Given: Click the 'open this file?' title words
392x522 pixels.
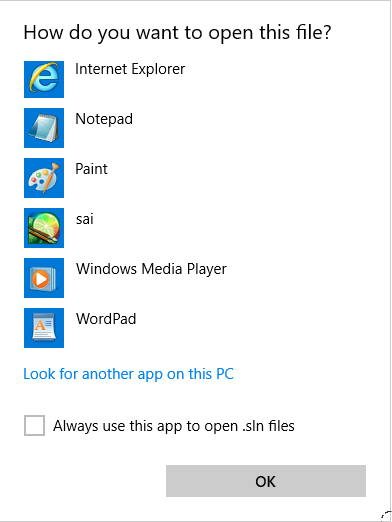Looking at the screenshot, I should click(x=270, y=33).
